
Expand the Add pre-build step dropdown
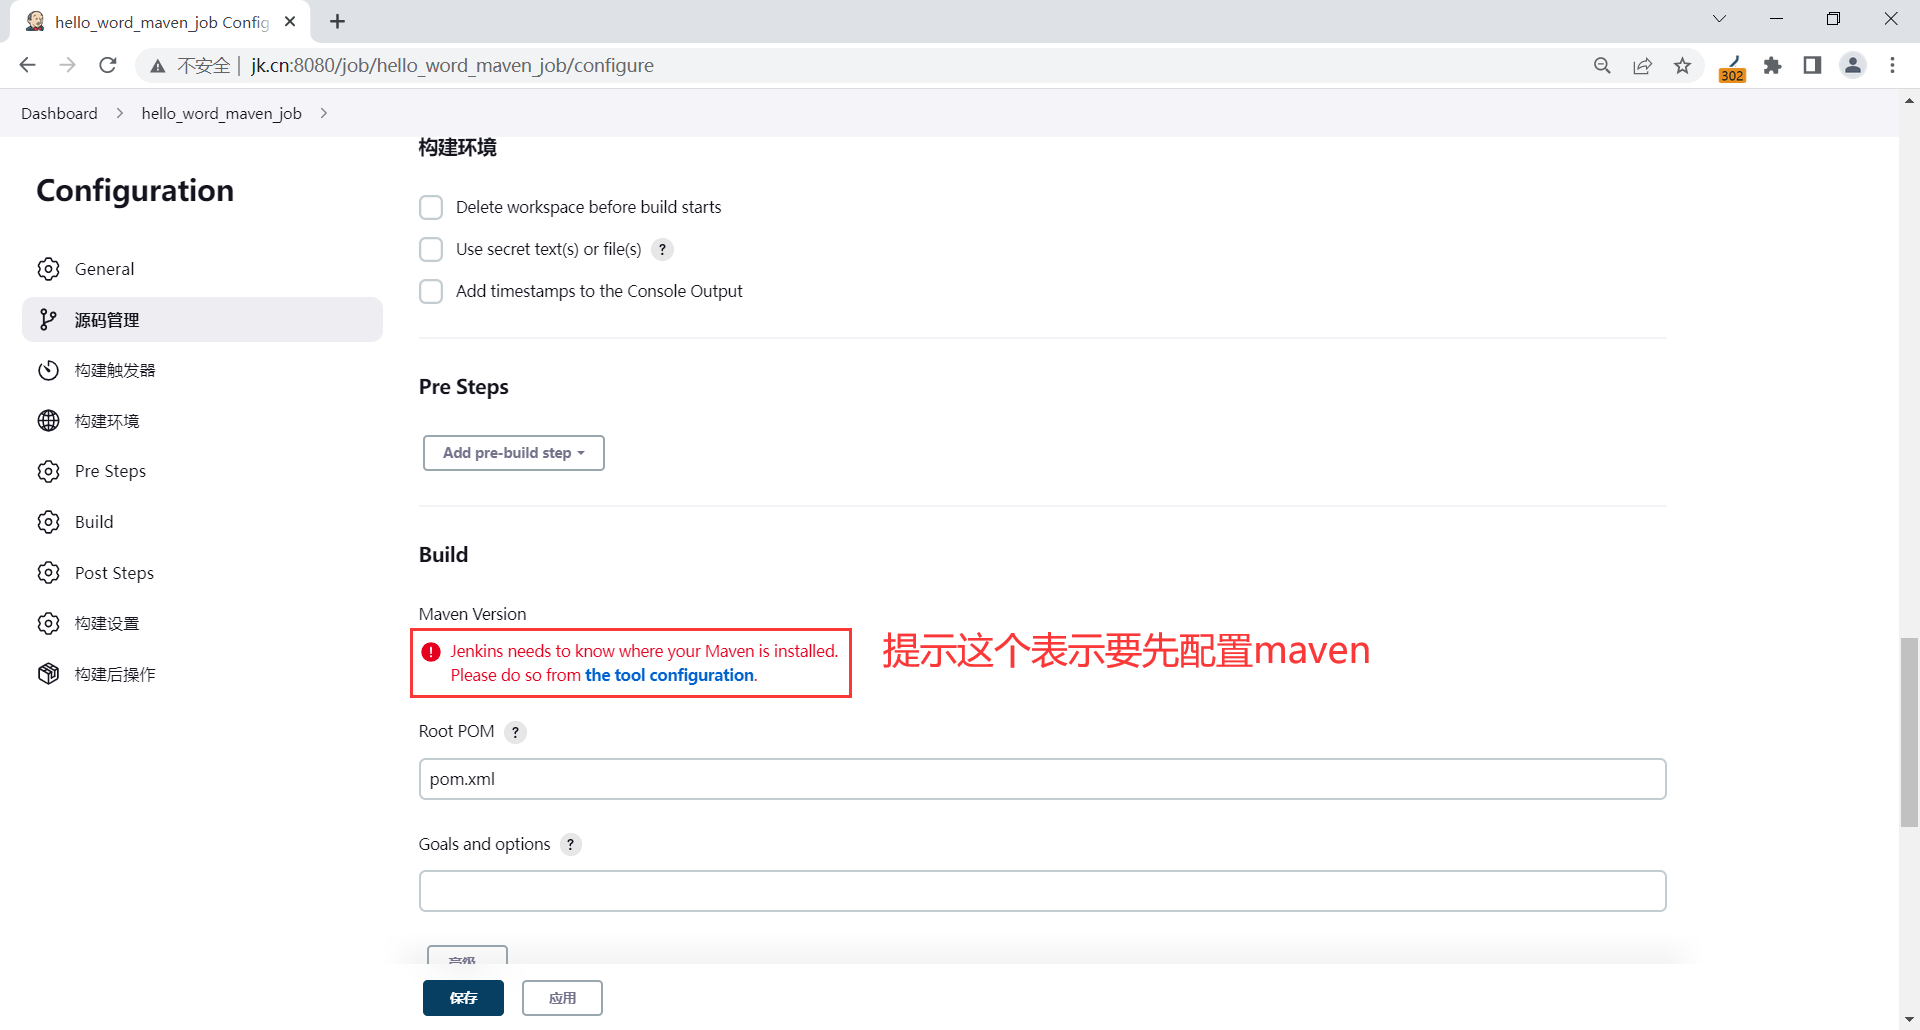point(514,453)
